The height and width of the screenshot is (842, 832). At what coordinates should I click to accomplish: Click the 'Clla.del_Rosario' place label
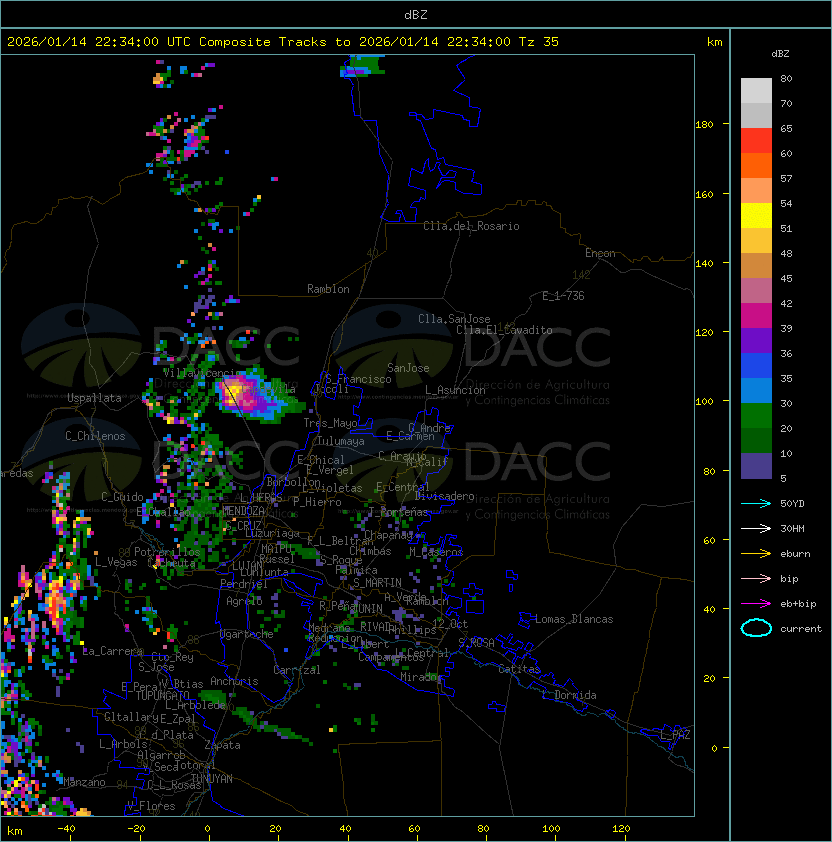point(471,226)
